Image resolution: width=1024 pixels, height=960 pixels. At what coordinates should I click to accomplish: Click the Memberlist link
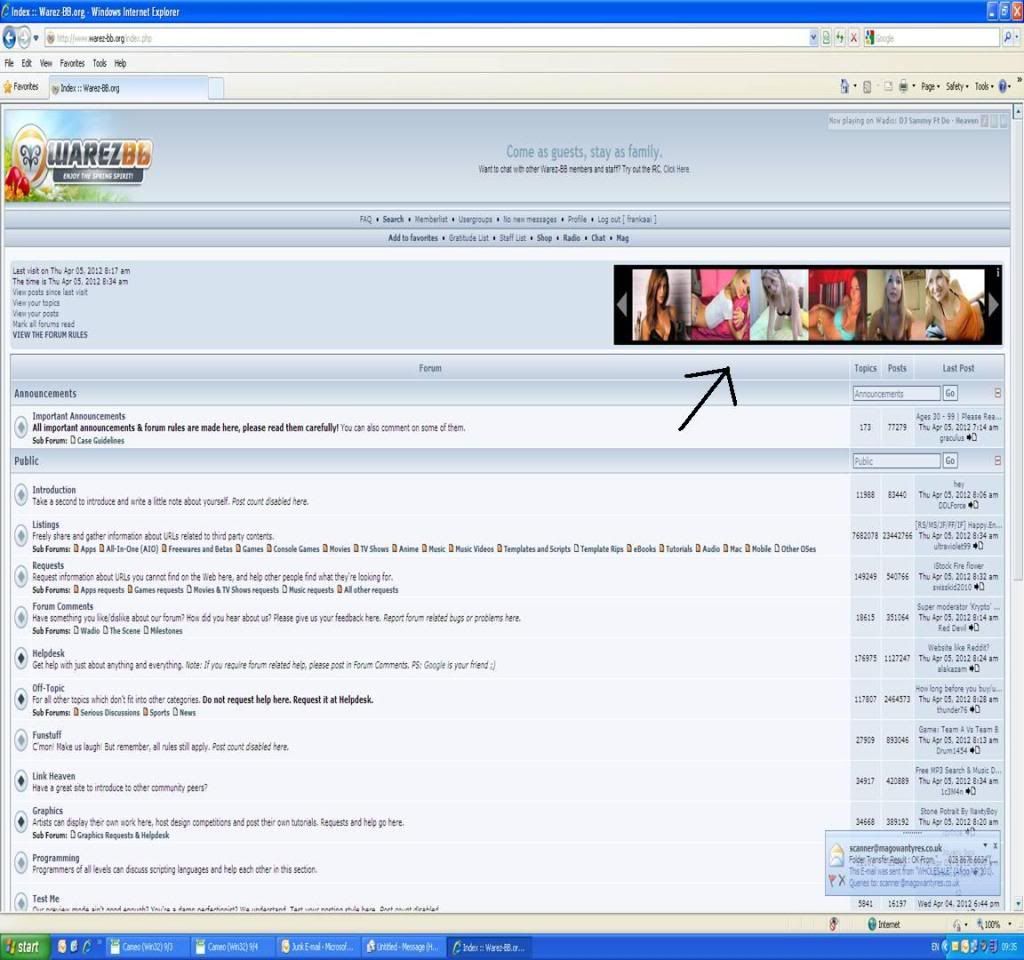coord(431,220)
